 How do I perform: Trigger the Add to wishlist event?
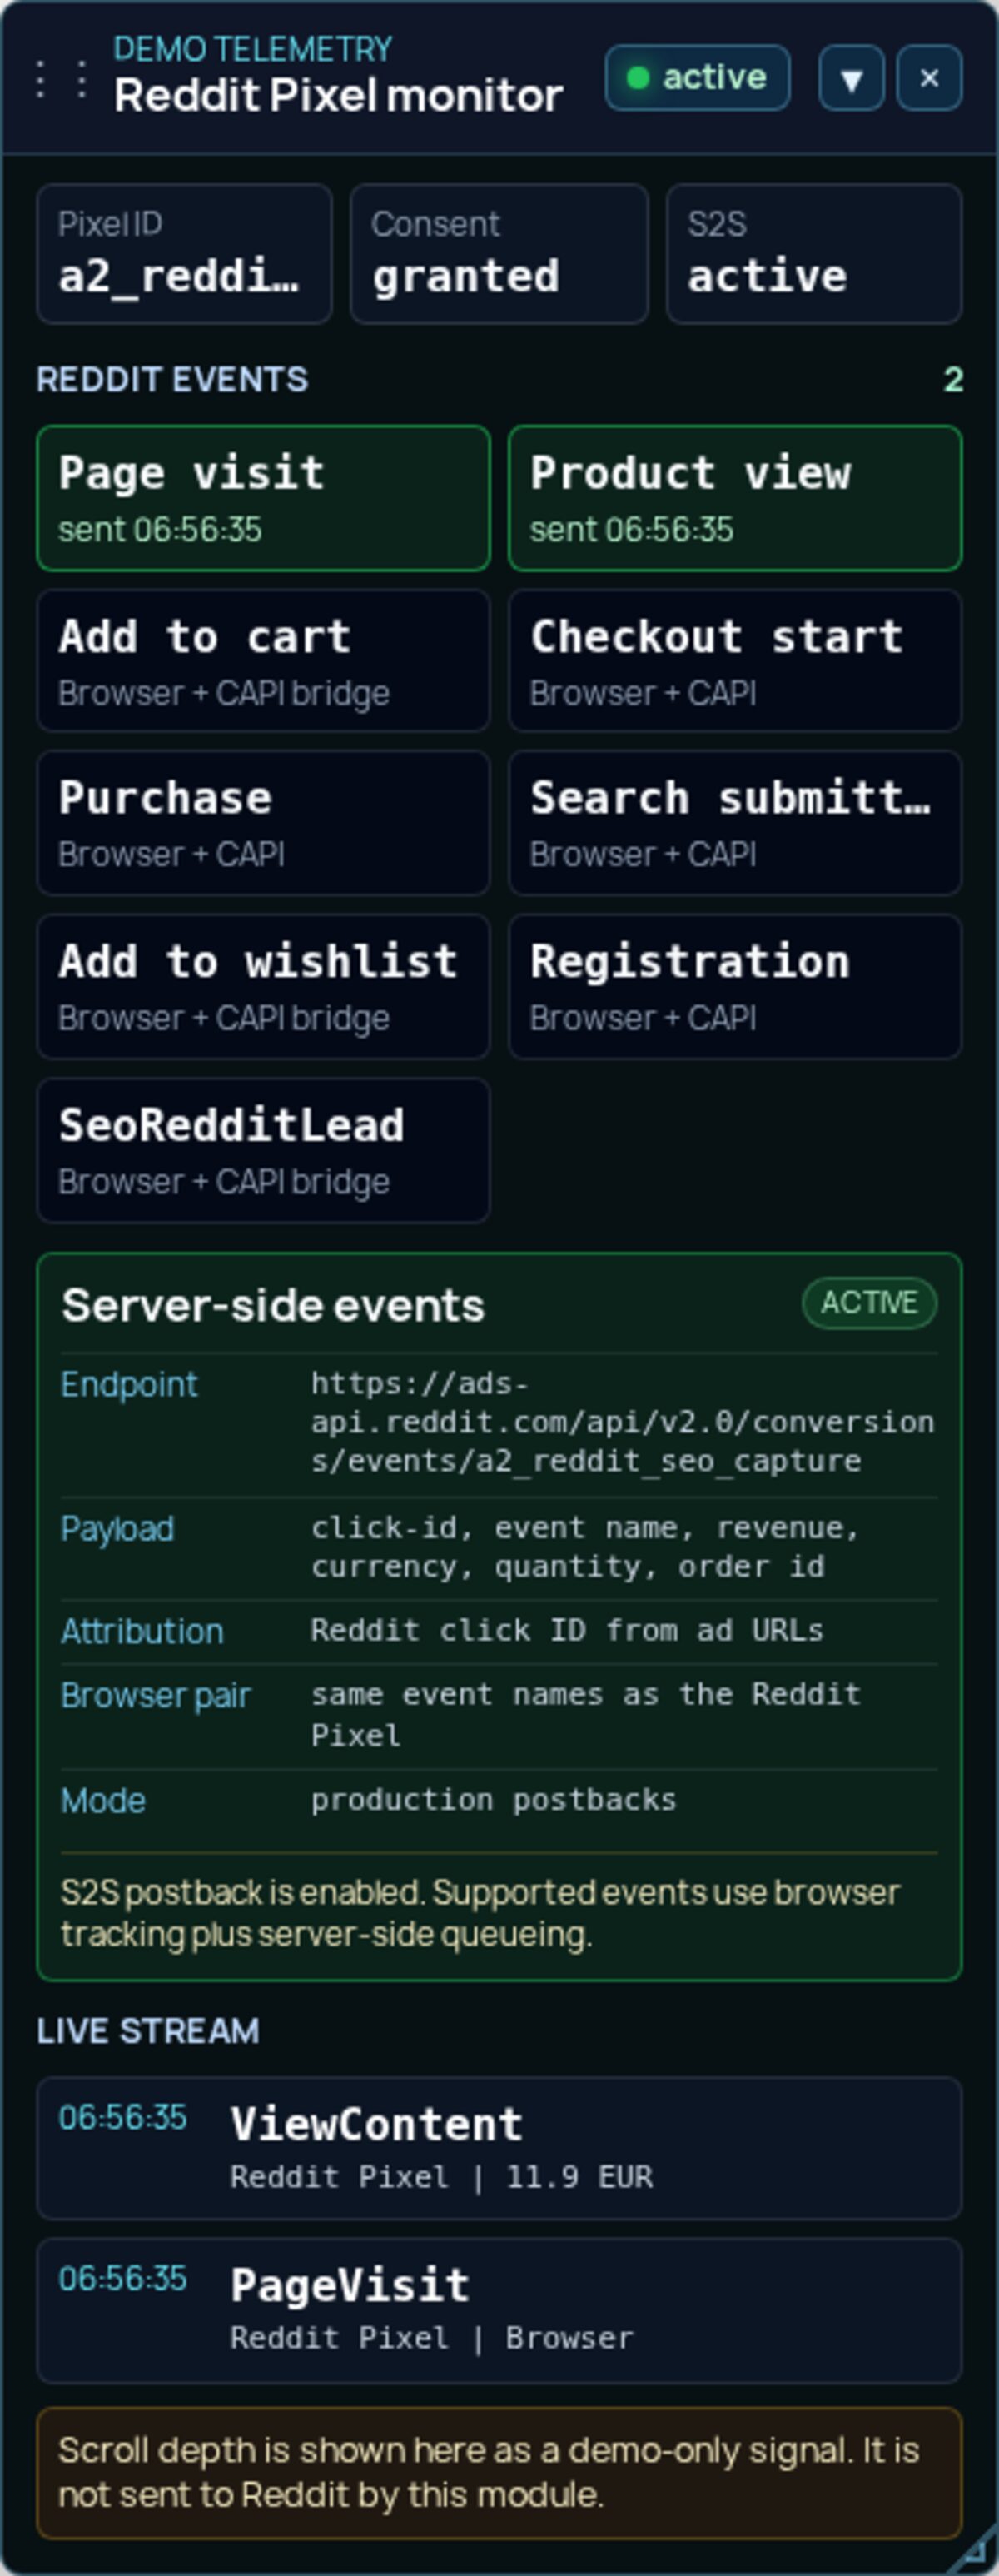point(263,987)
